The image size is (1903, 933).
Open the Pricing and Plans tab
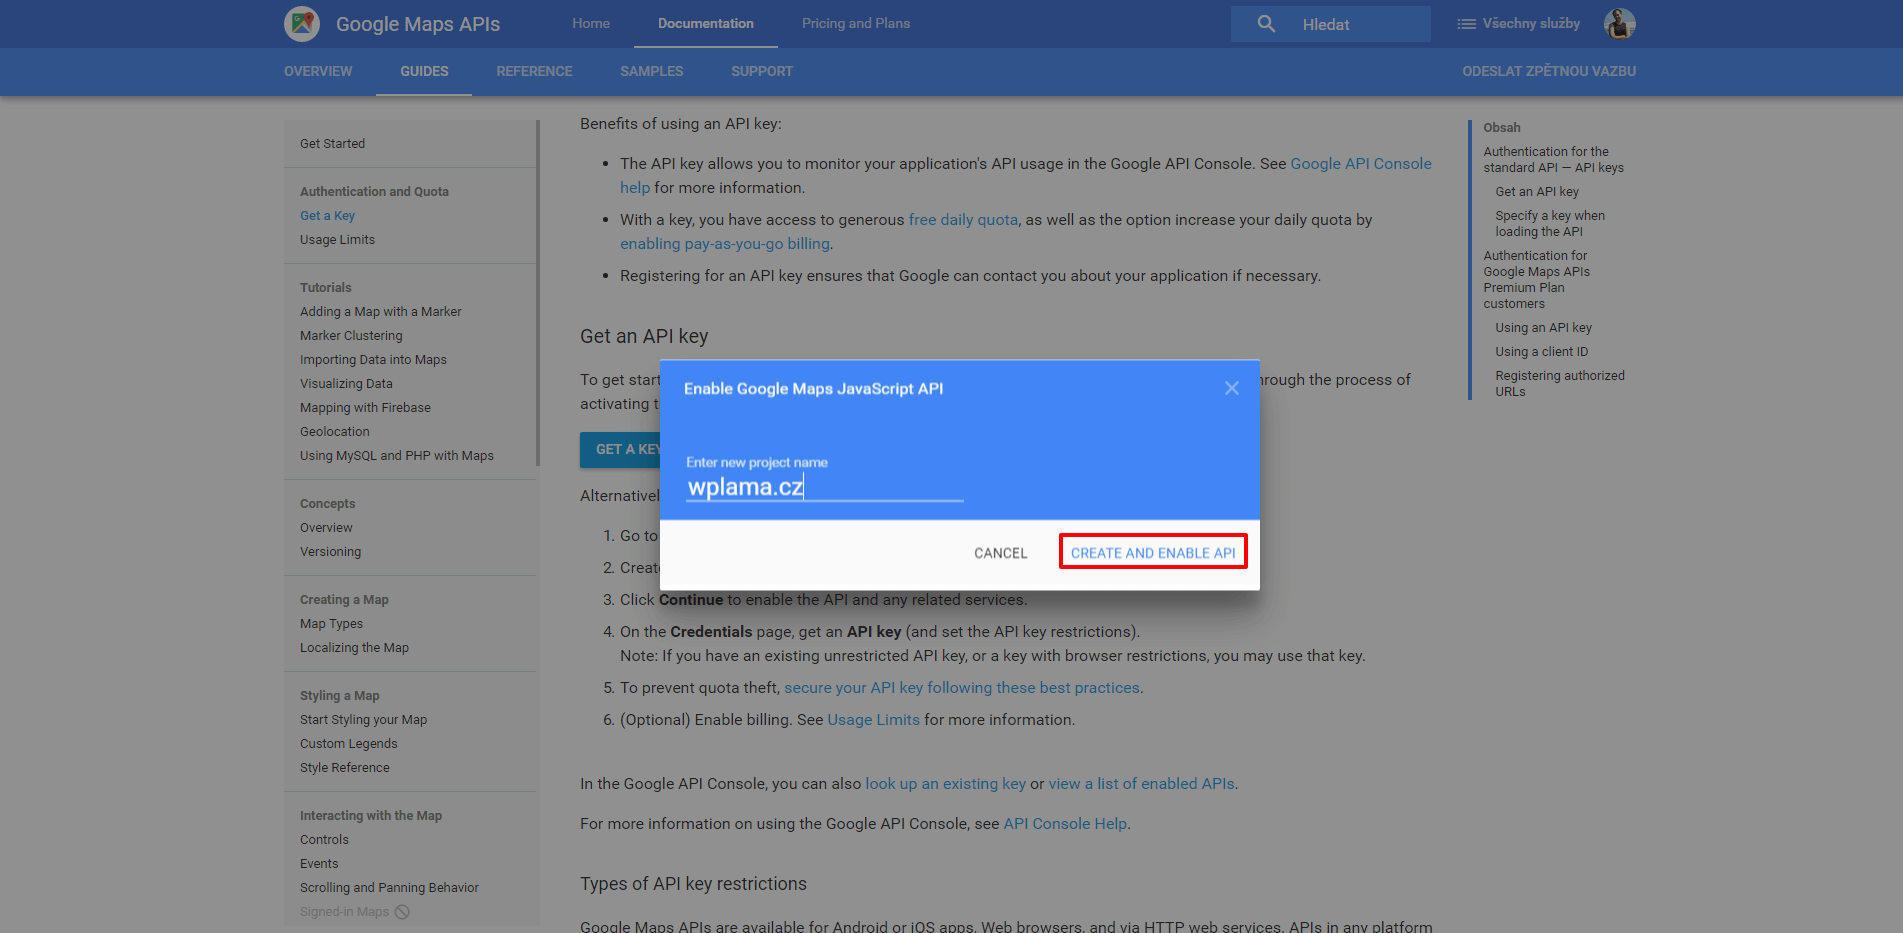(856, 23)
